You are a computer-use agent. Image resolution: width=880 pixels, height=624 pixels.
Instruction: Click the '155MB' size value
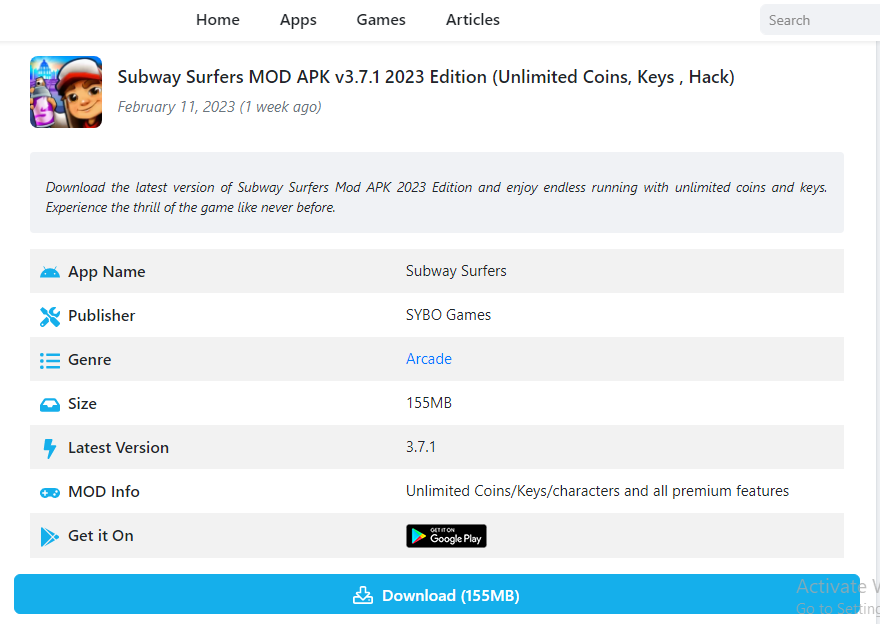click(429, 403)
